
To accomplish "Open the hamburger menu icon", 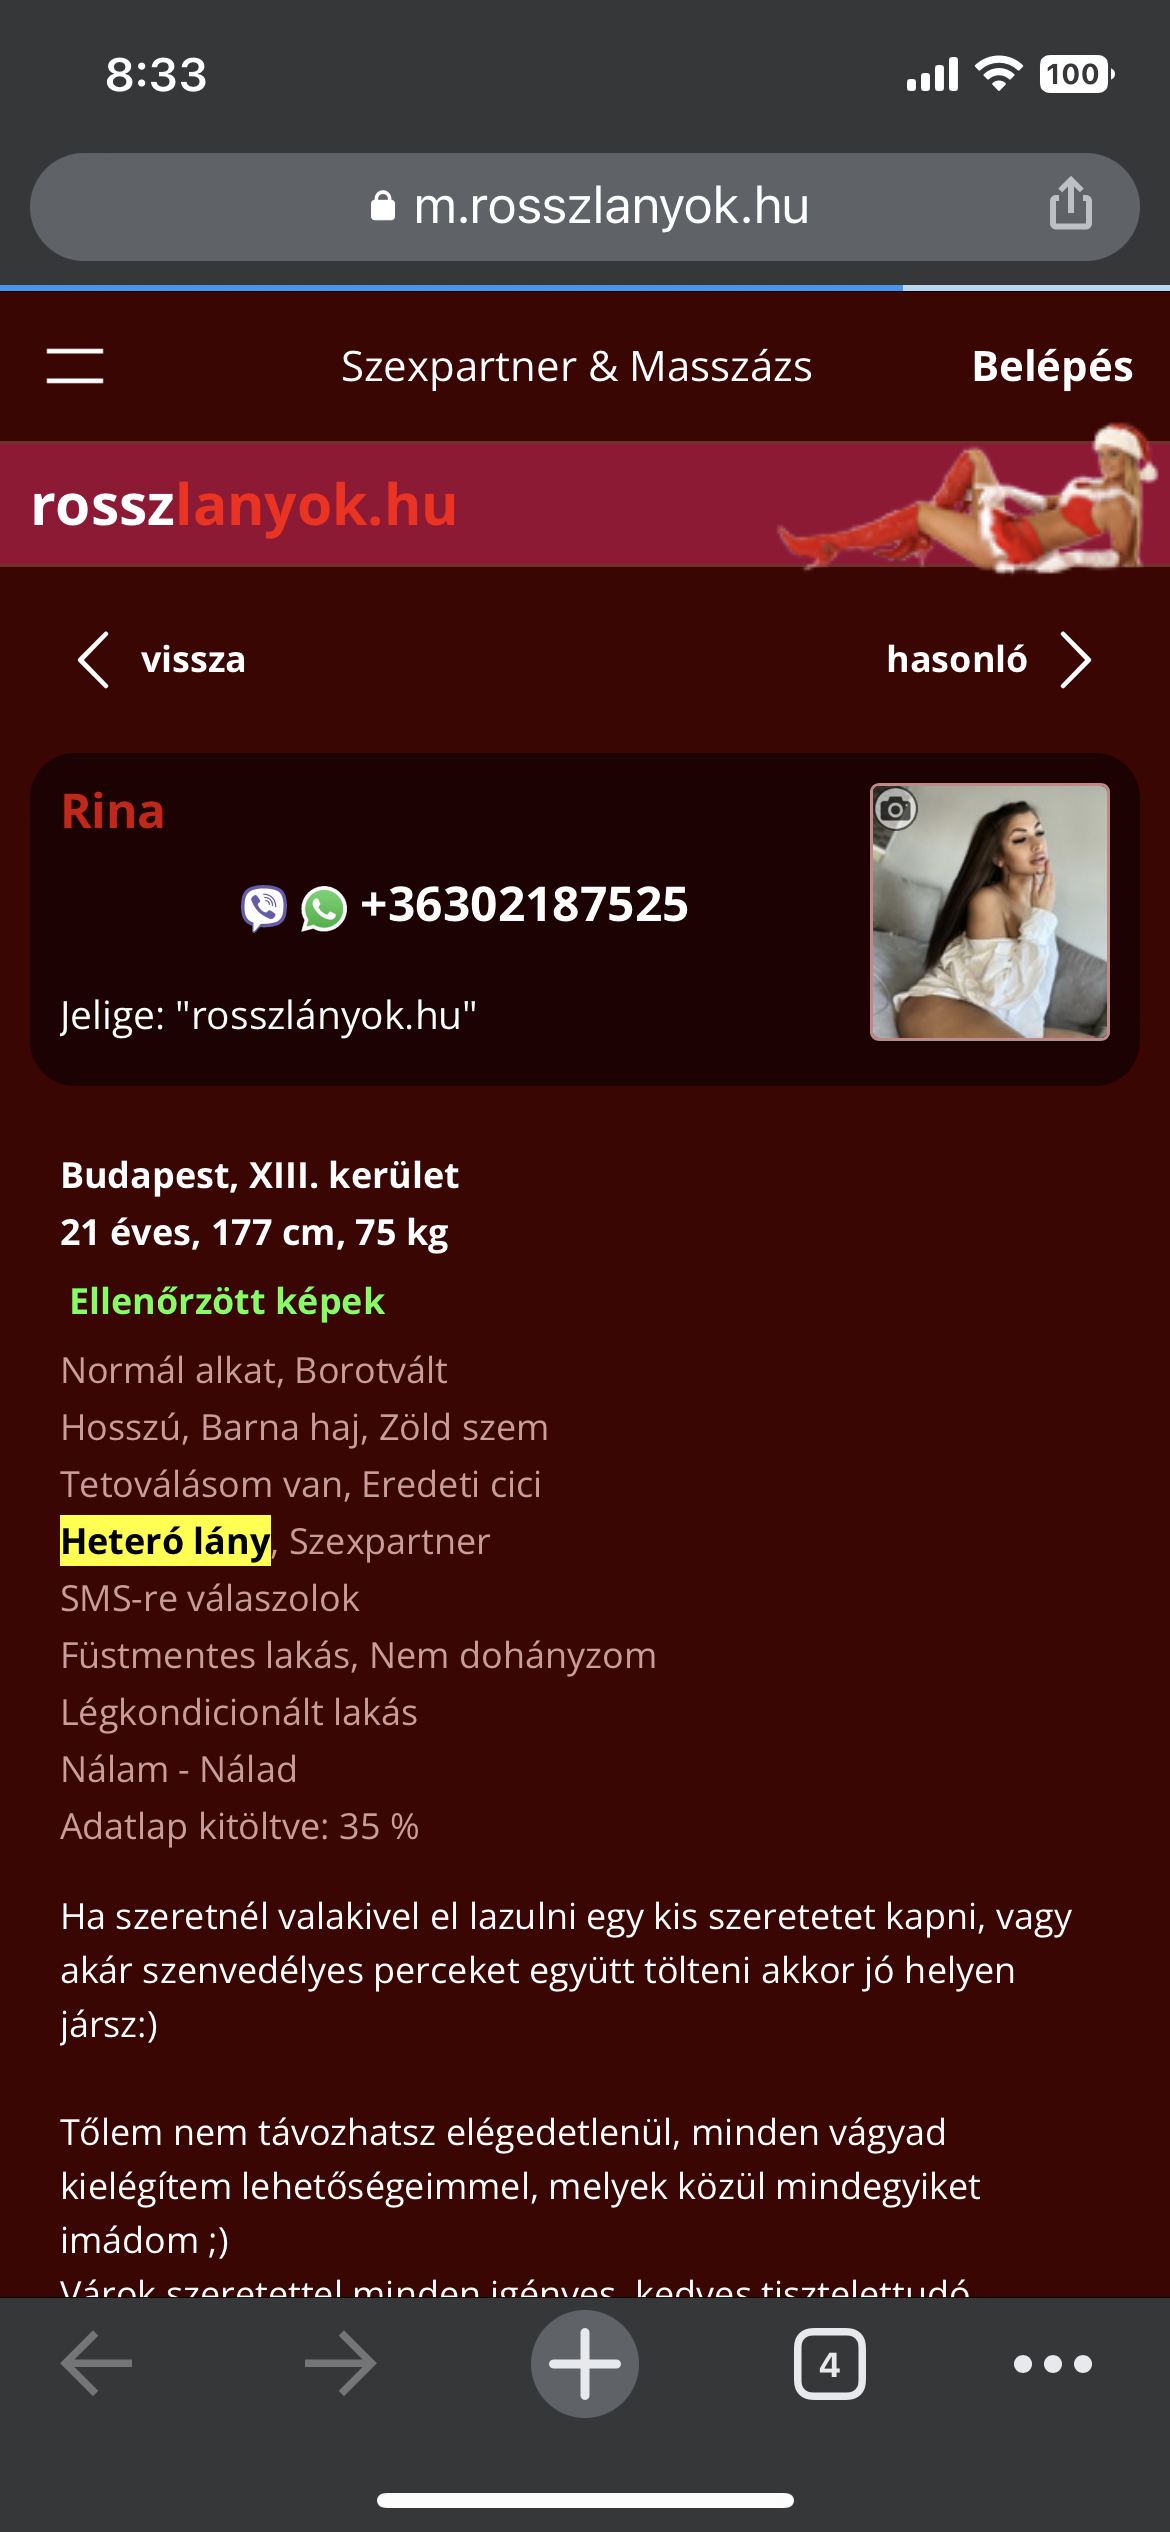I will pos(75,366).
